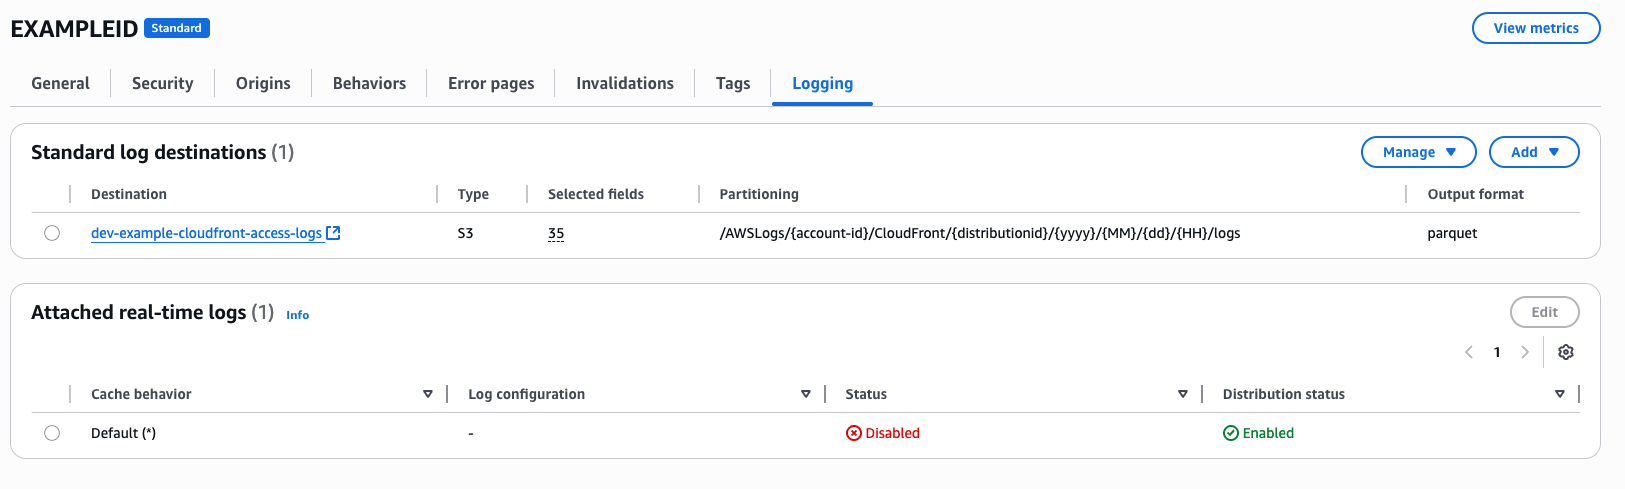The height and width of the screenshot is (489, 1625).
Task: Click the View metrics button
Action: (x=1535, y=28)
